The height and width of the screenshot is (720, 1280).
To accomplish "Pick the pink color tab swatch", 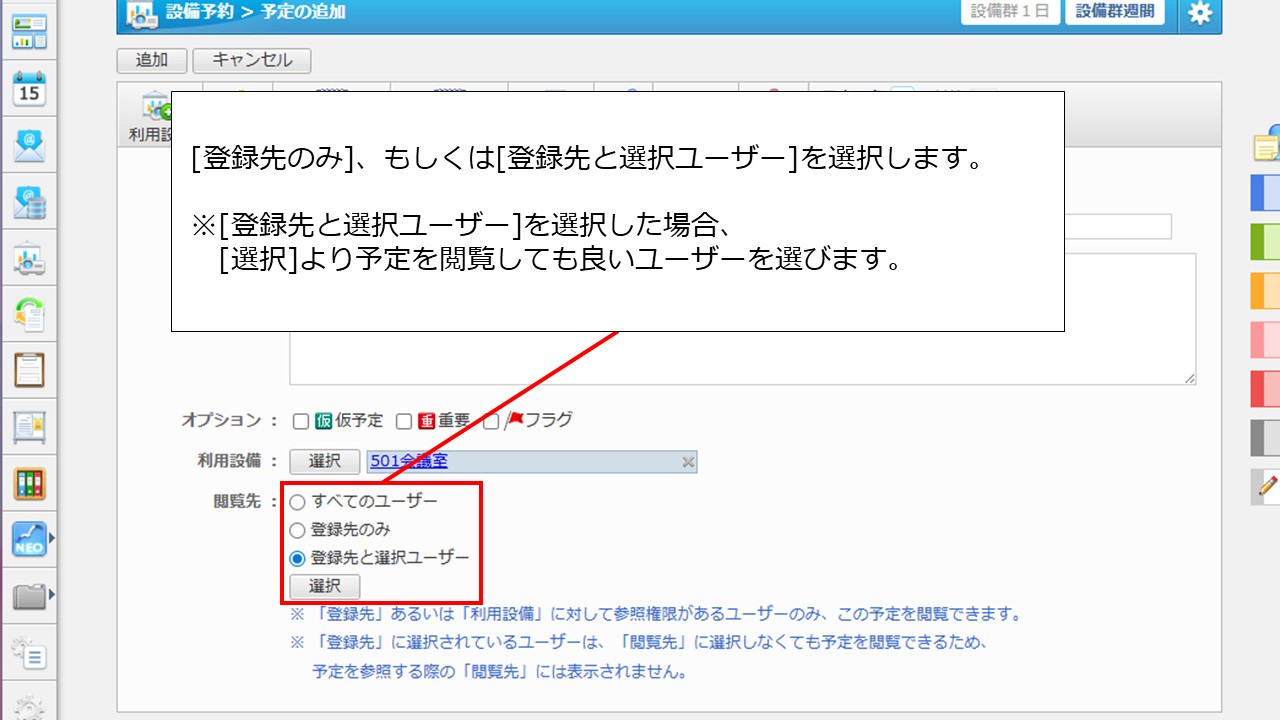I will [1266, 340].
